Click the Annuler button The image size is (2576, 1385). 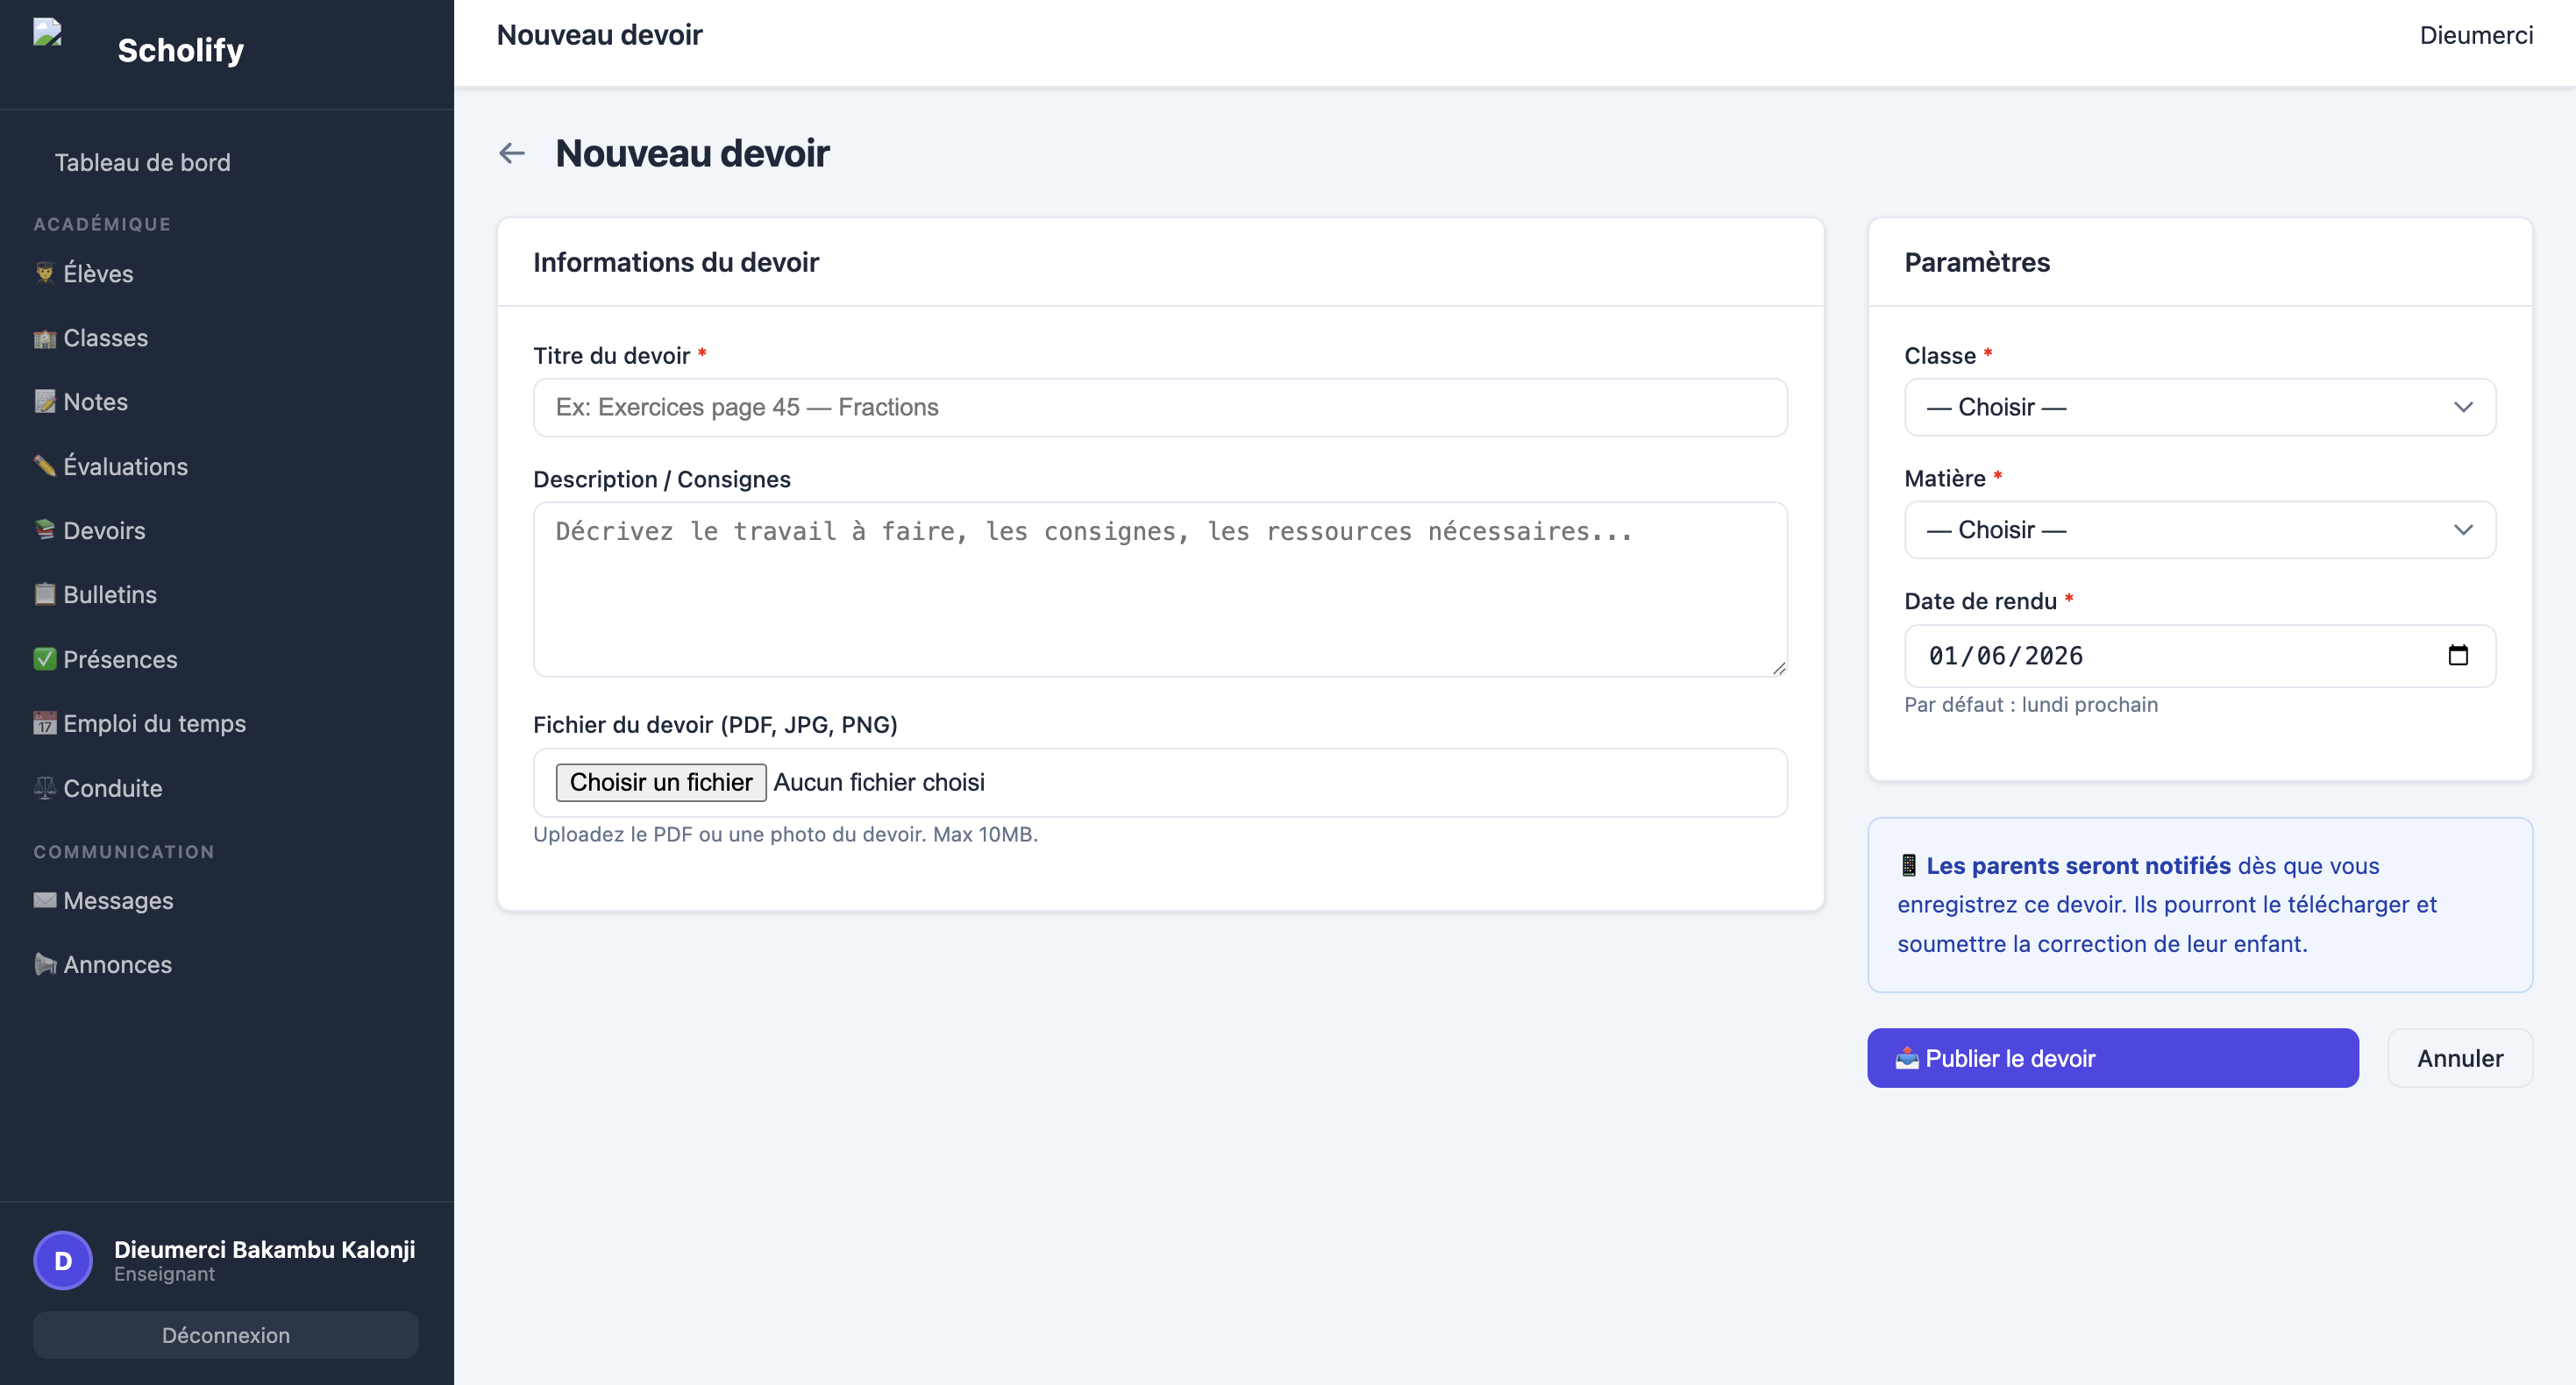[2459, 1058]
